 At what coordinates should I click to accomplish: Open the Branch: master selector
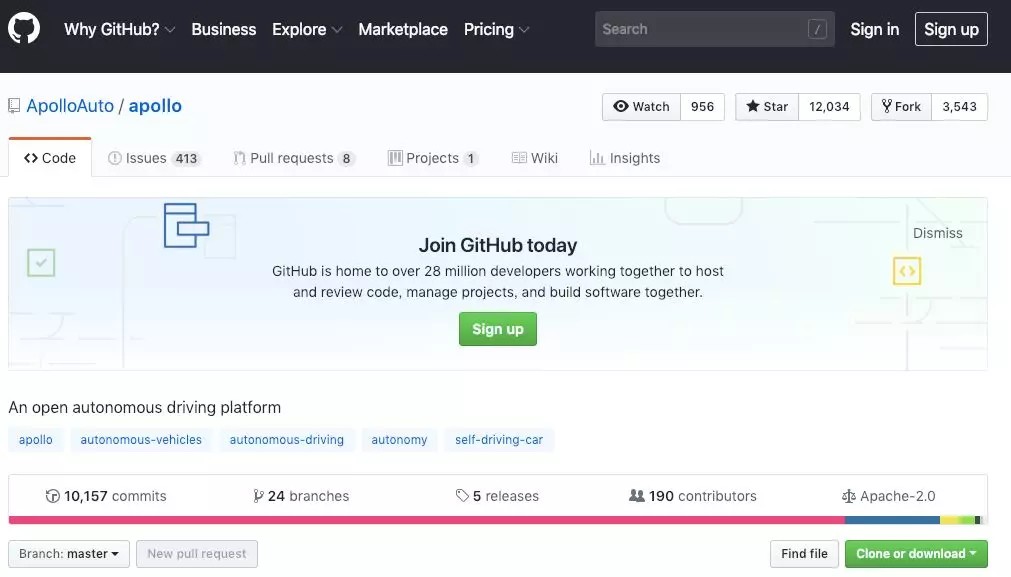point(69,554)
